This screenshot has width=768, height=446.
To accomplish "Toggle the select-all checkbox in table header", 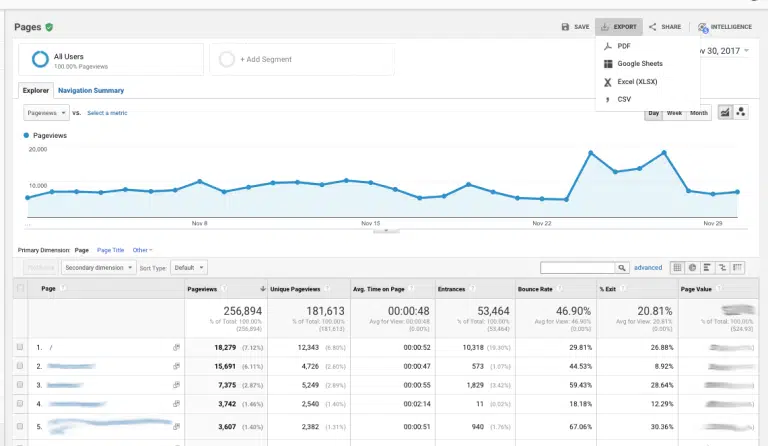I will tap(20, 288).
